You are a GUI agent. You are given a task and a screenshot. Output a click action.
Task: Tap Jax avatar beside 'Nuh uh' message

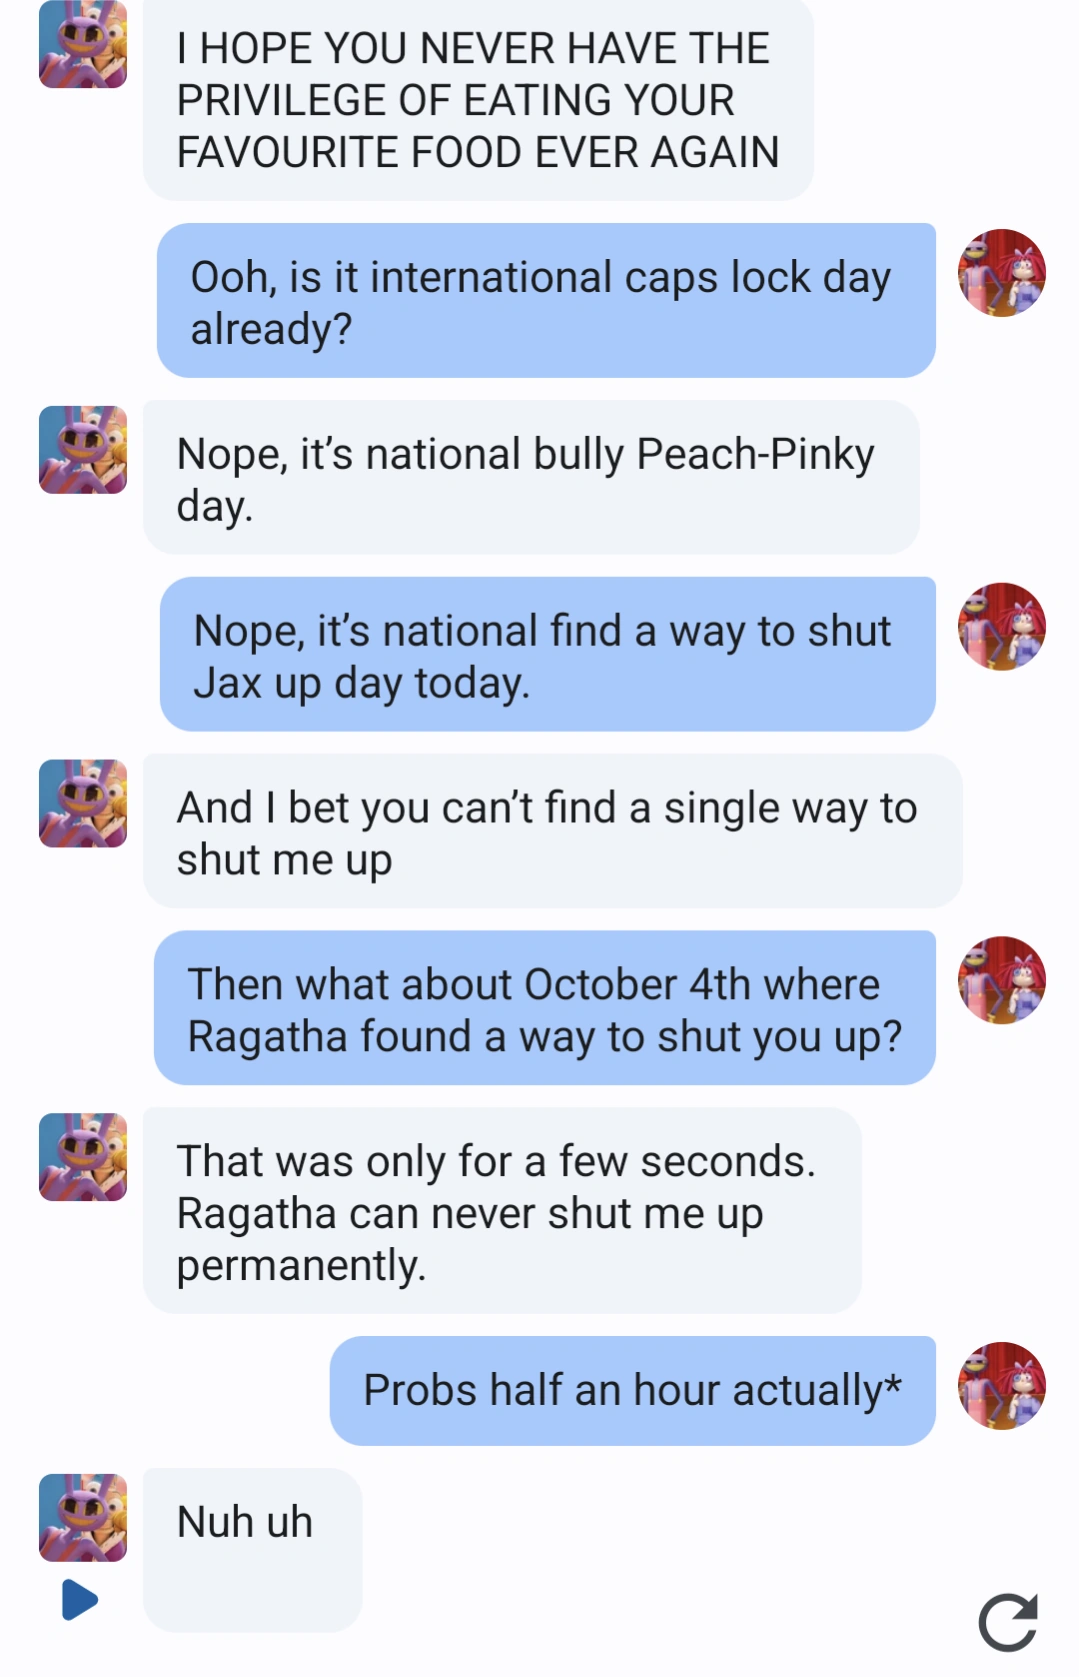tap(83, 1518)
